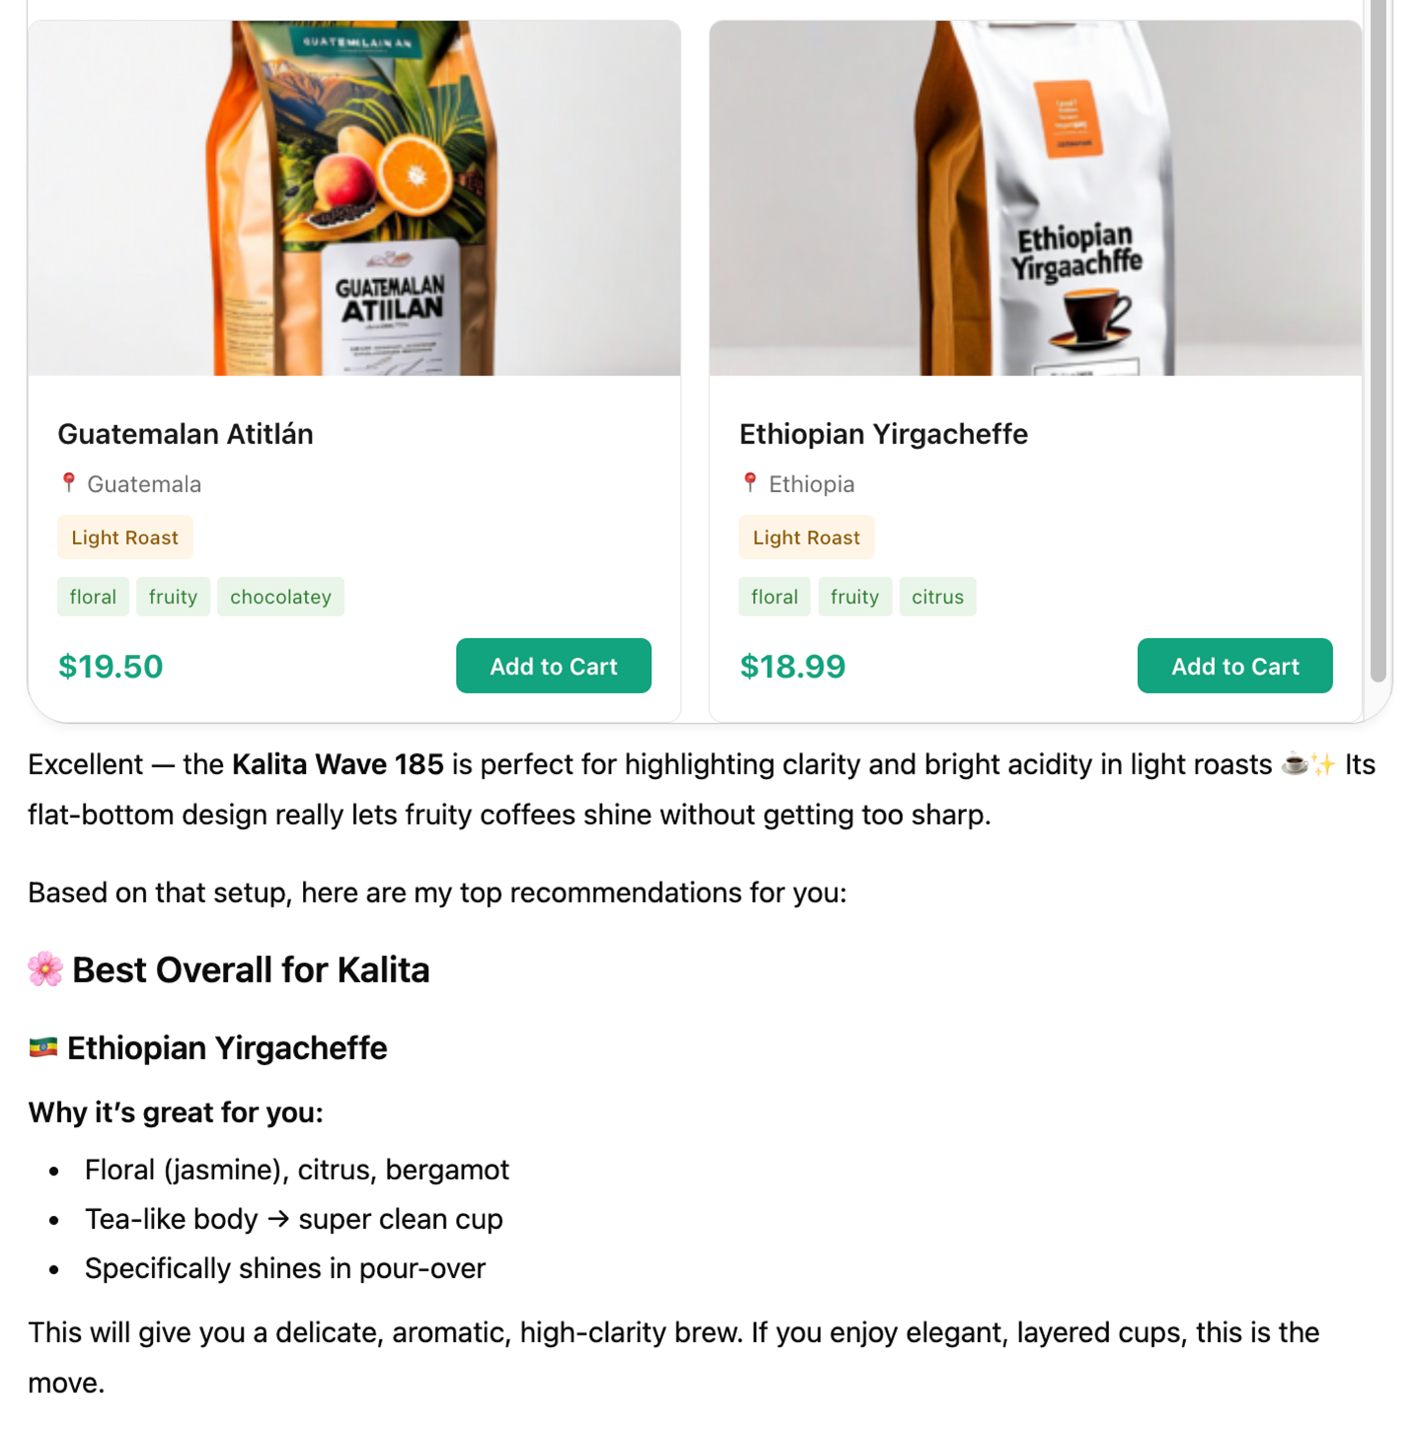The image size is (1416, 1430).
Task: Click the flower icon beside Best Overall for Kalita
Action: pos(43,968)
